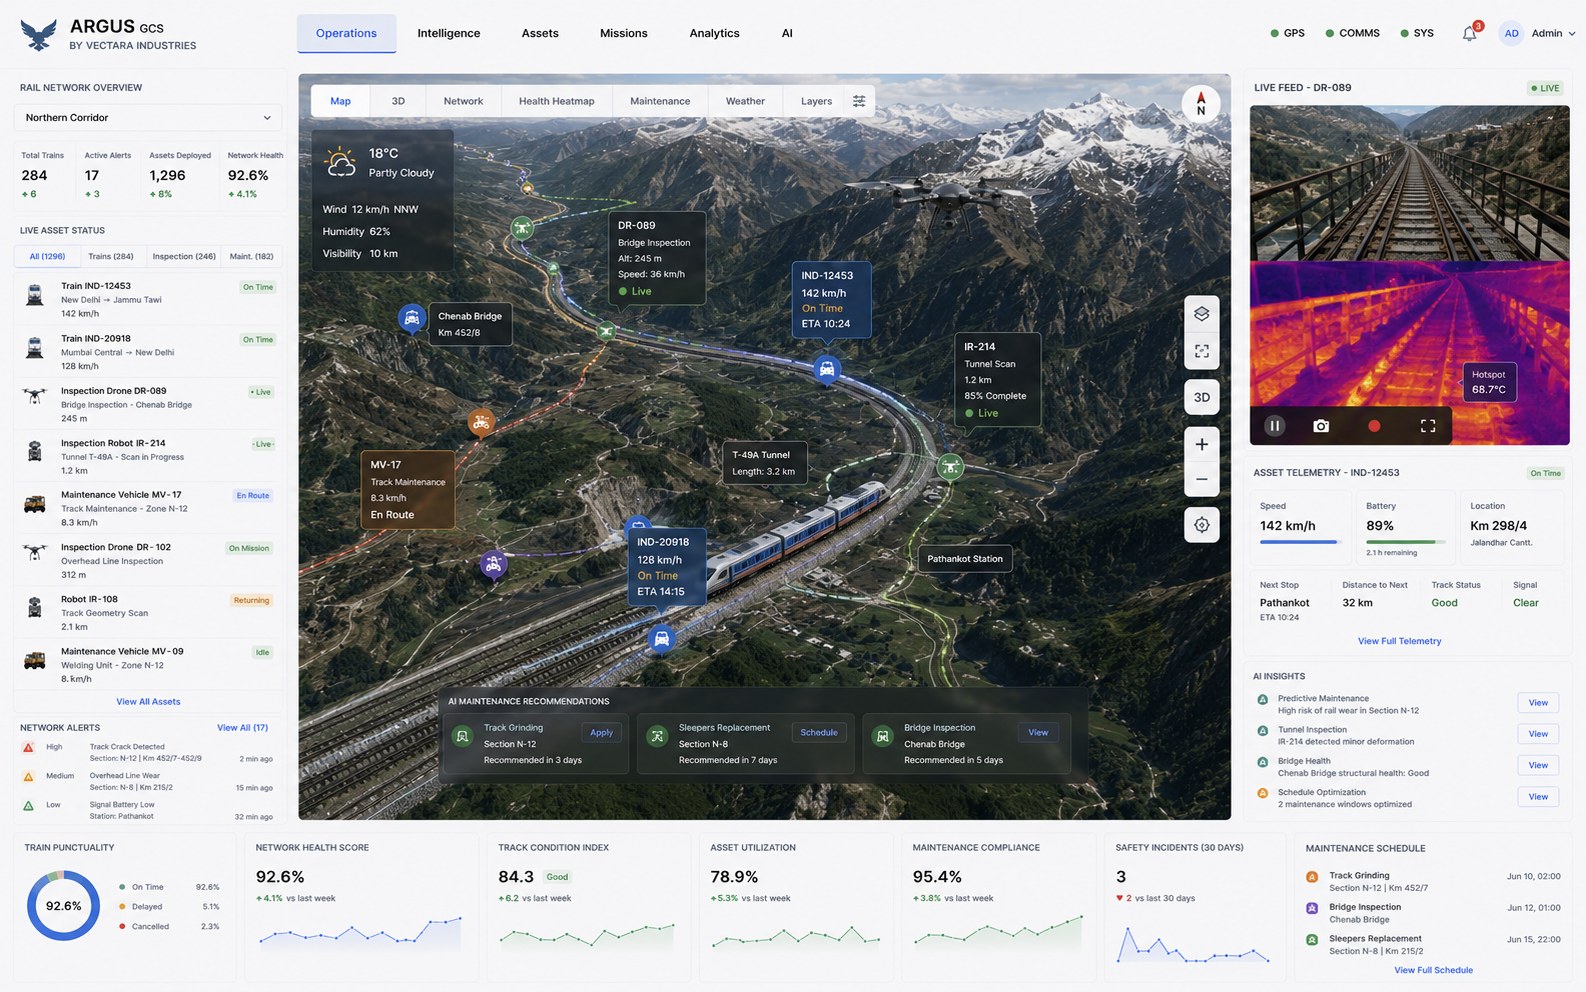Viewport: 1586px width, 992px height.
Task: Click the IND-20918 train marker near the tracks
Action: [x=661, y=639]
